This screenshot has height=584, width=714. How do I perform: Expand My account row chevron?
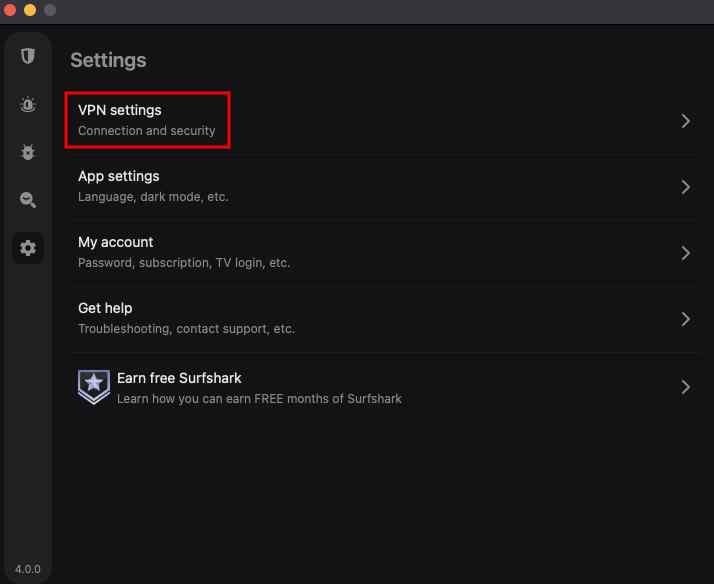[x=685, y=253]
